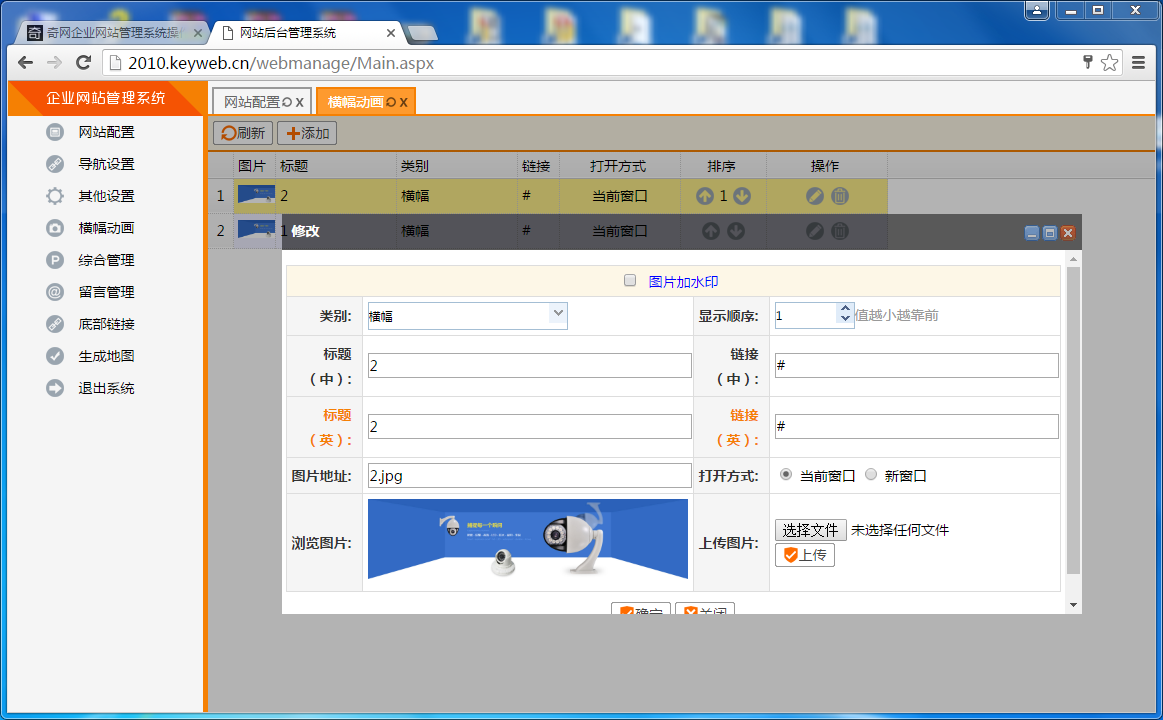
Task: Click the dialog scrollbar up arrow
Action: pos(1073,259)
